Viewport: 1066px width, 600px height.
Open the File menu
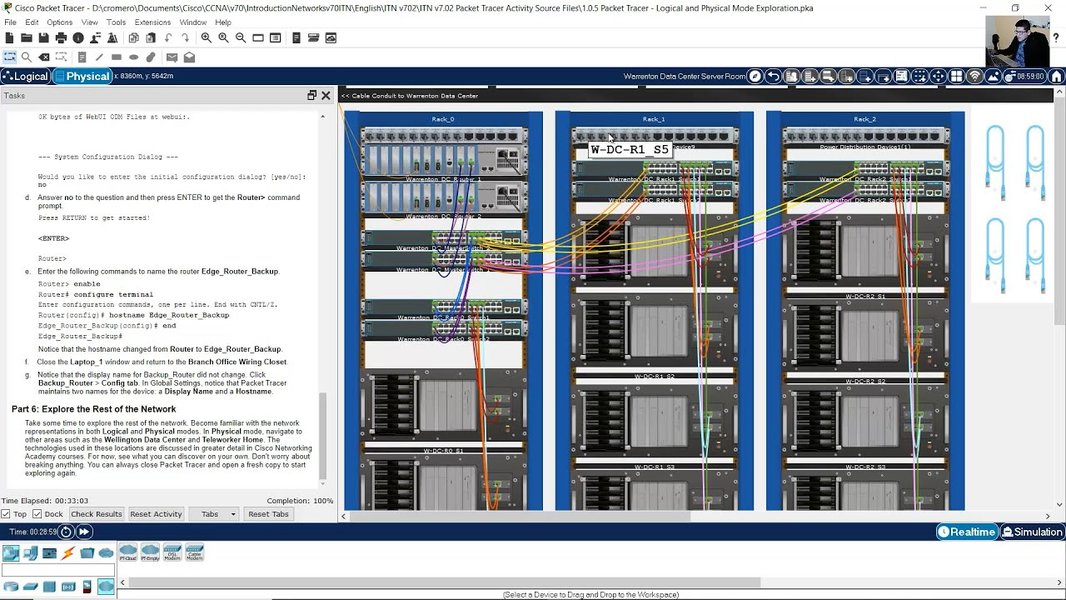point(10,22)
